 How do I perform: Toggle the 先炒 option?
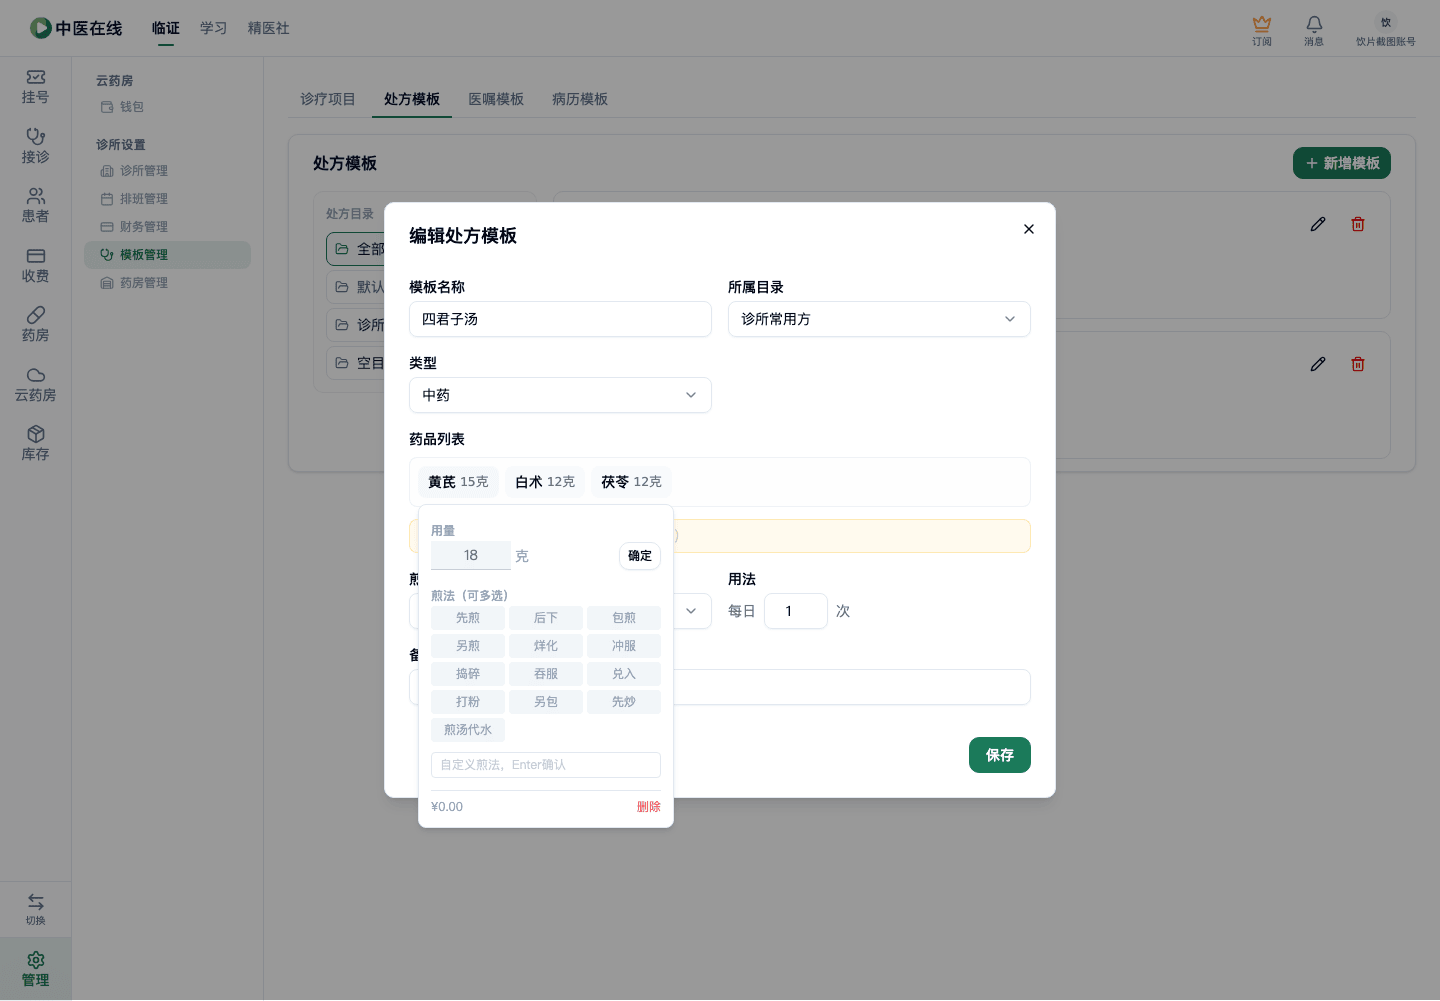[624, 702]
